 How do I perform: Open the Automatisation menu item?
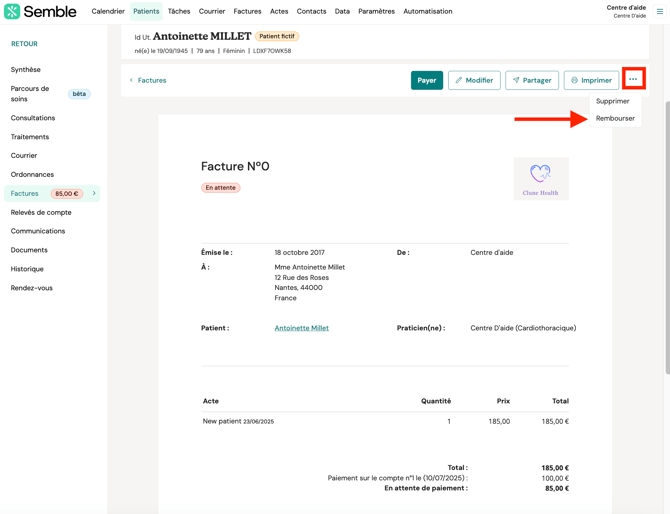pos(427,12)
